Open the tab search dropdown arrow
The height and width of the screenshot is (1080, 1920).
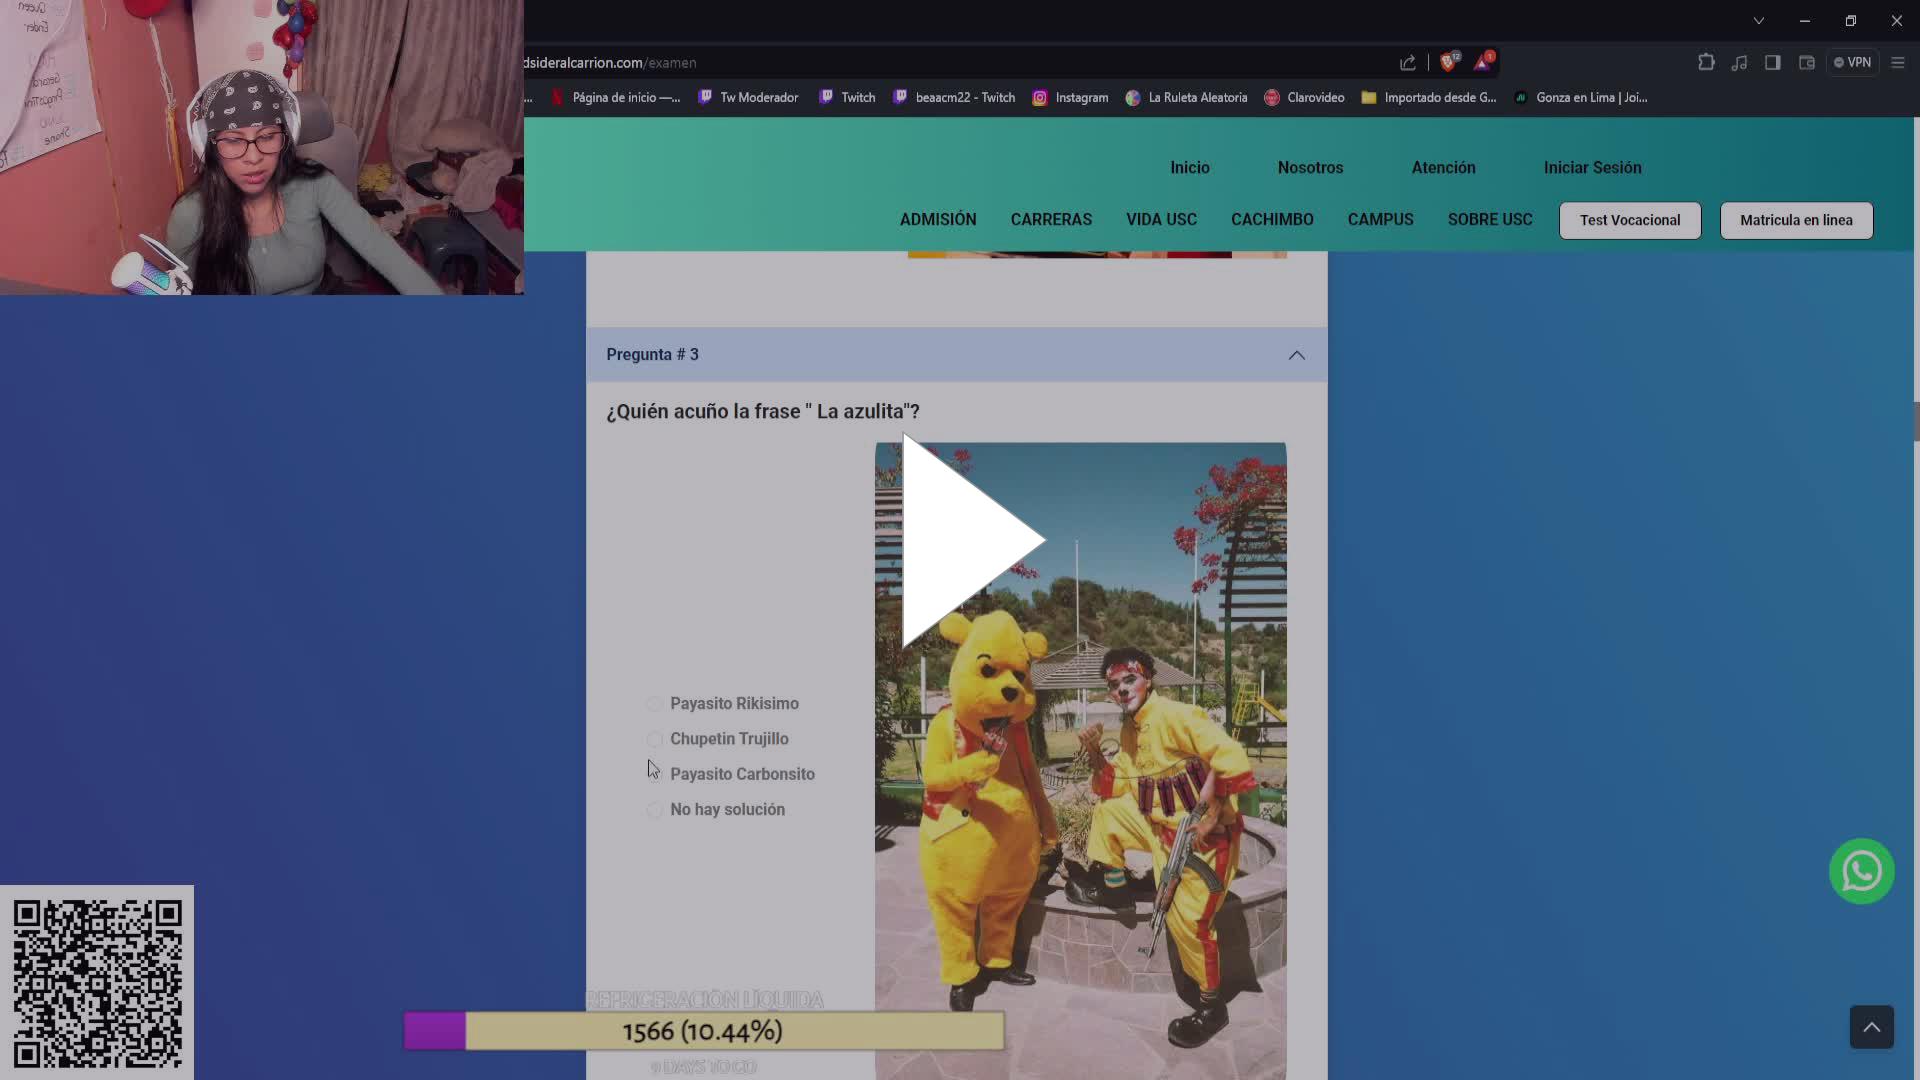1758,20
